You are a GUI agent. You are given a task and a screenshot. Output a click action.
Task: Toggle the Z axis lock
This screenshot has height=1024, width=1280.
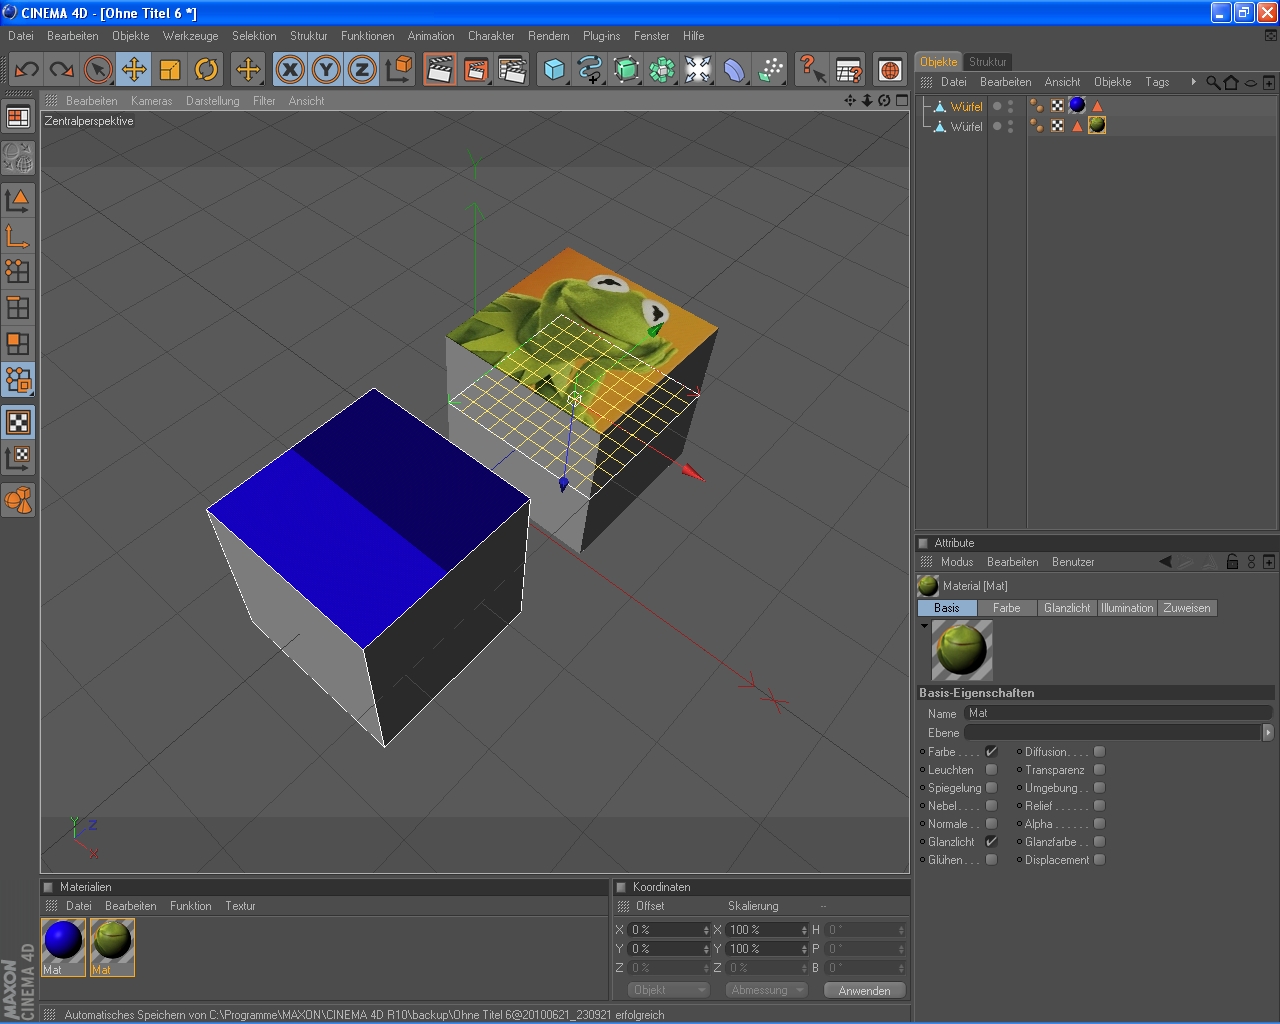[x=362, y=69]
